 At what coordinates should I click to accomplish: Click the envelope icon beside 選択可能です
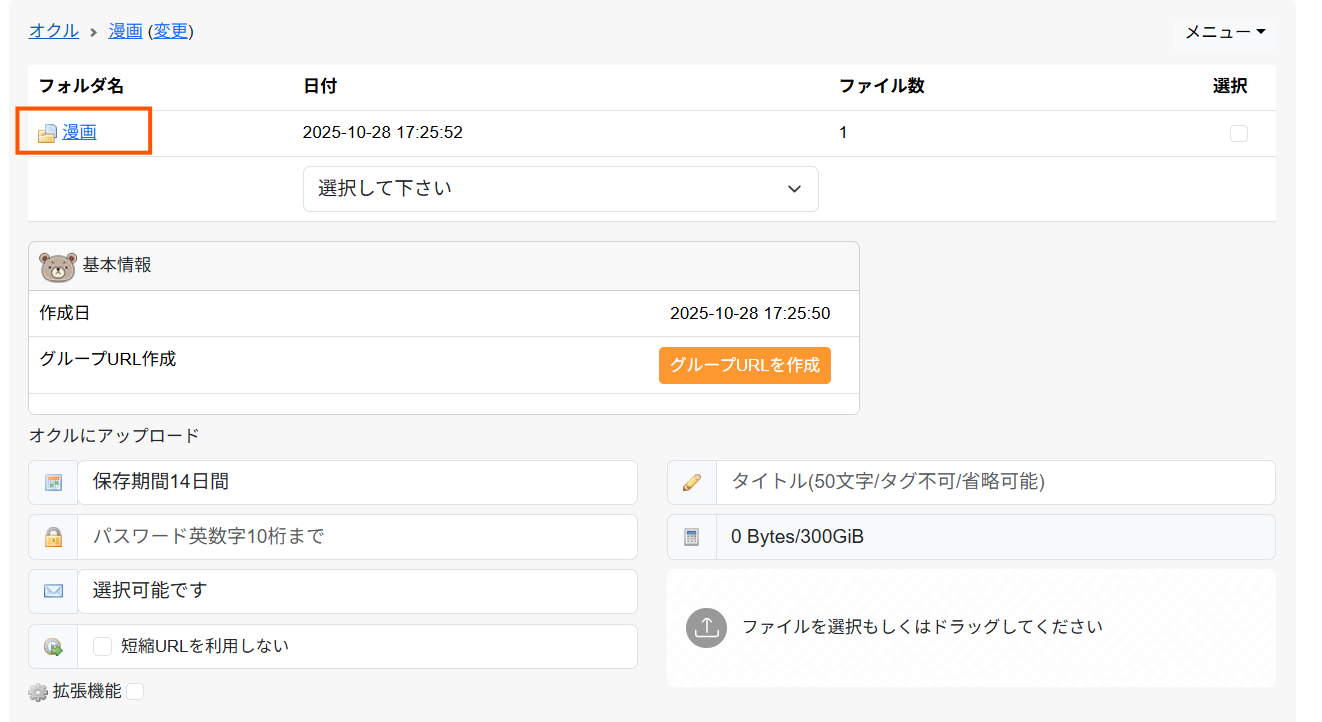click(53, 592)
